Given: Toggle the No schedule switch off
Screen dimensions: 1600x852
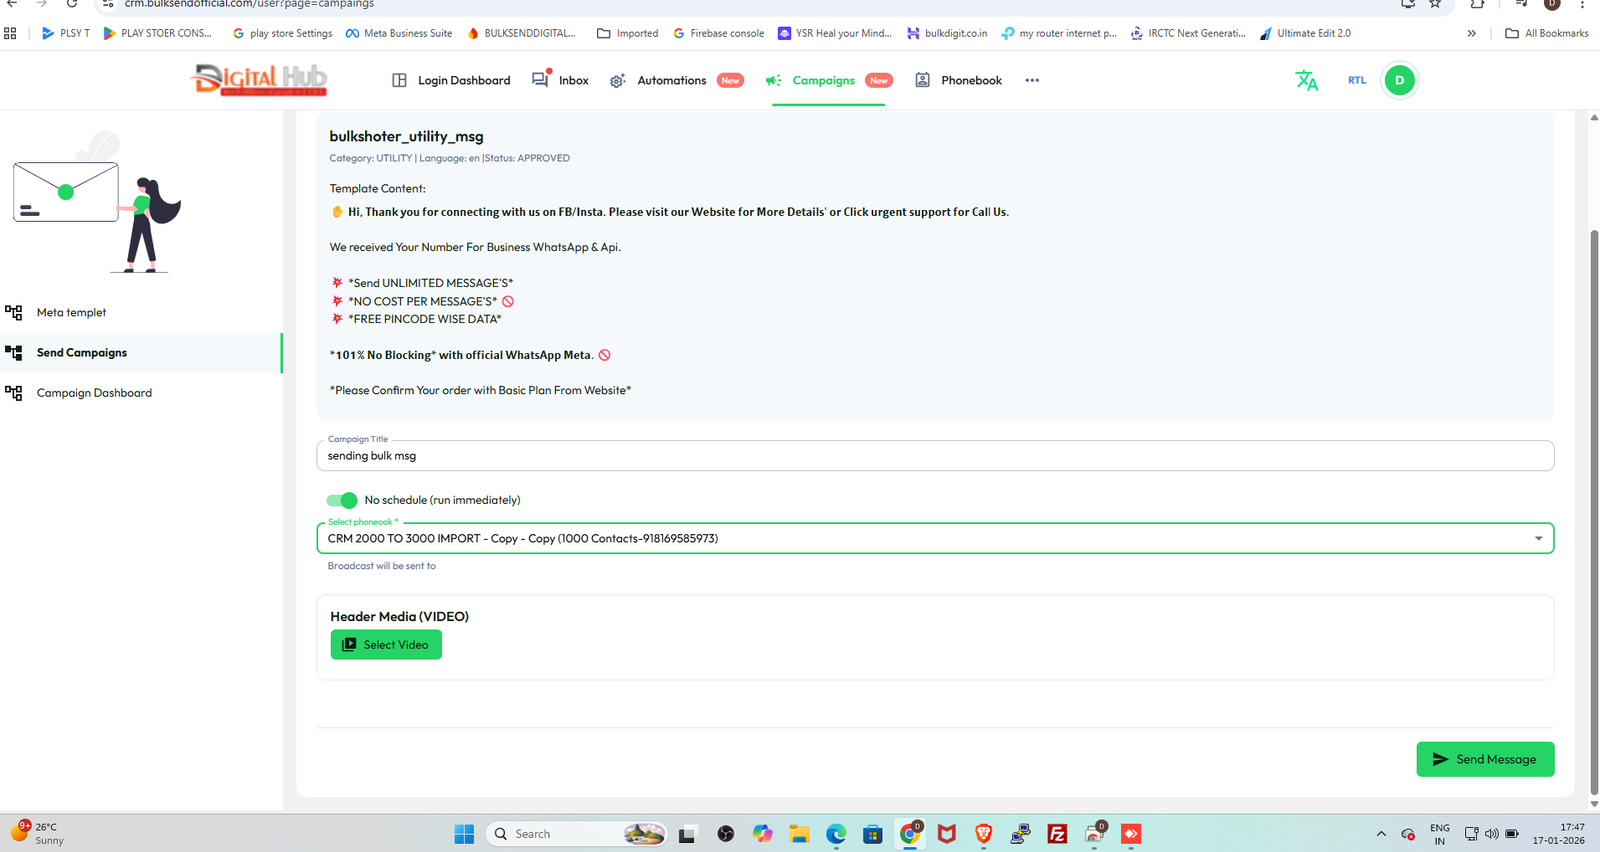Looking at the screenshot, I should [x=342, y=500].
